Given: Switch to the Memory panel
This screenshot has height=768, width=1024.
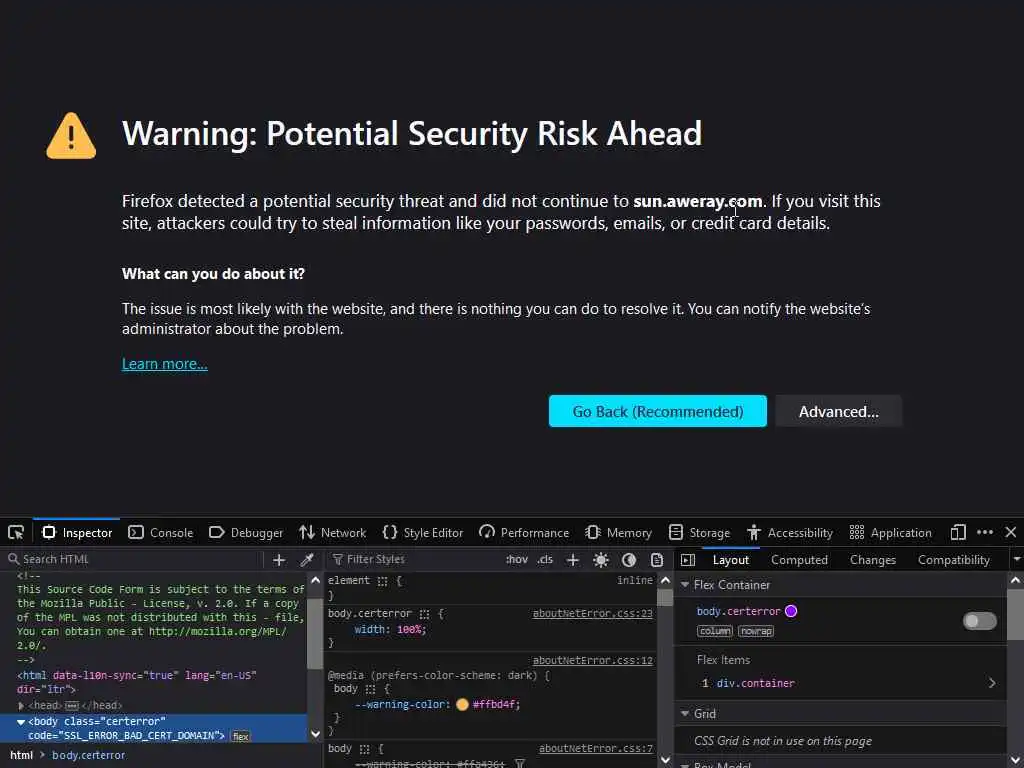Looking at the screenshot, I should [619, 532].
